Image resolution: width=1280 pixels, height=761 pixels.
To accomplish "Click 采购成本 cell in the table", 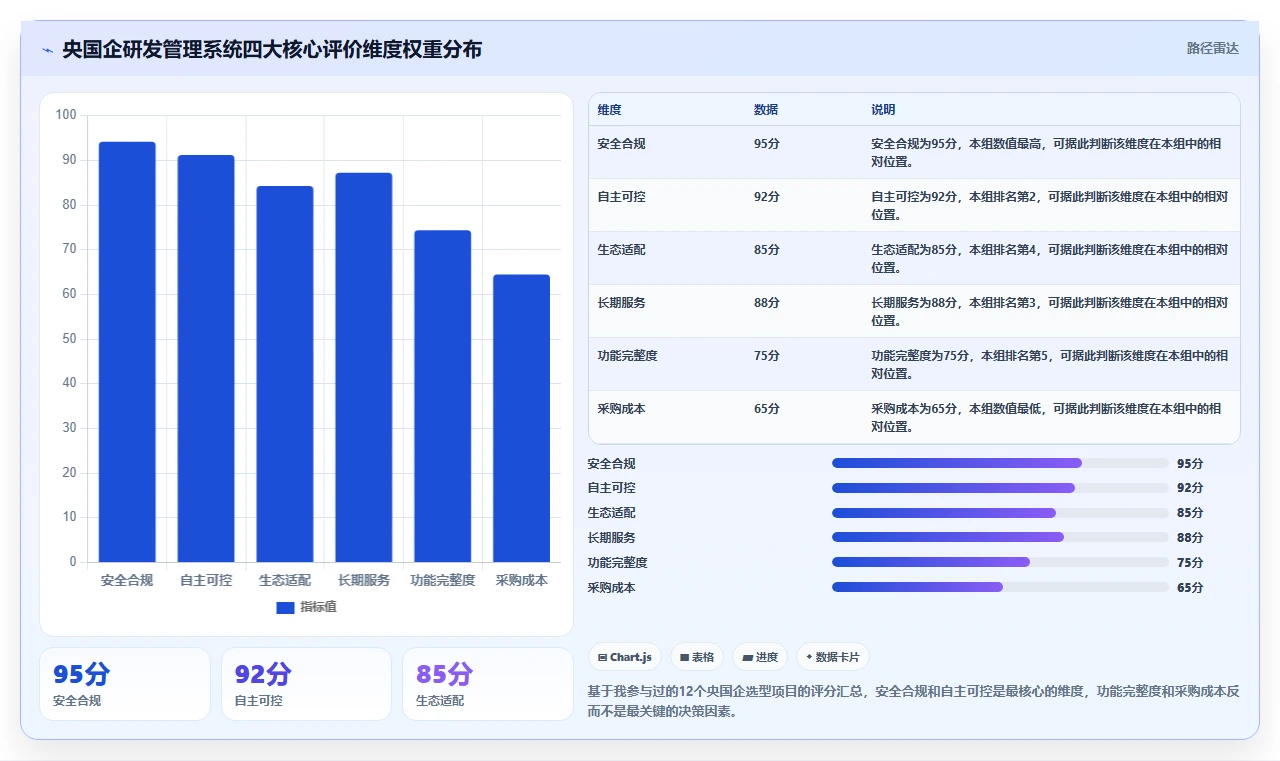I will (622, 409).
